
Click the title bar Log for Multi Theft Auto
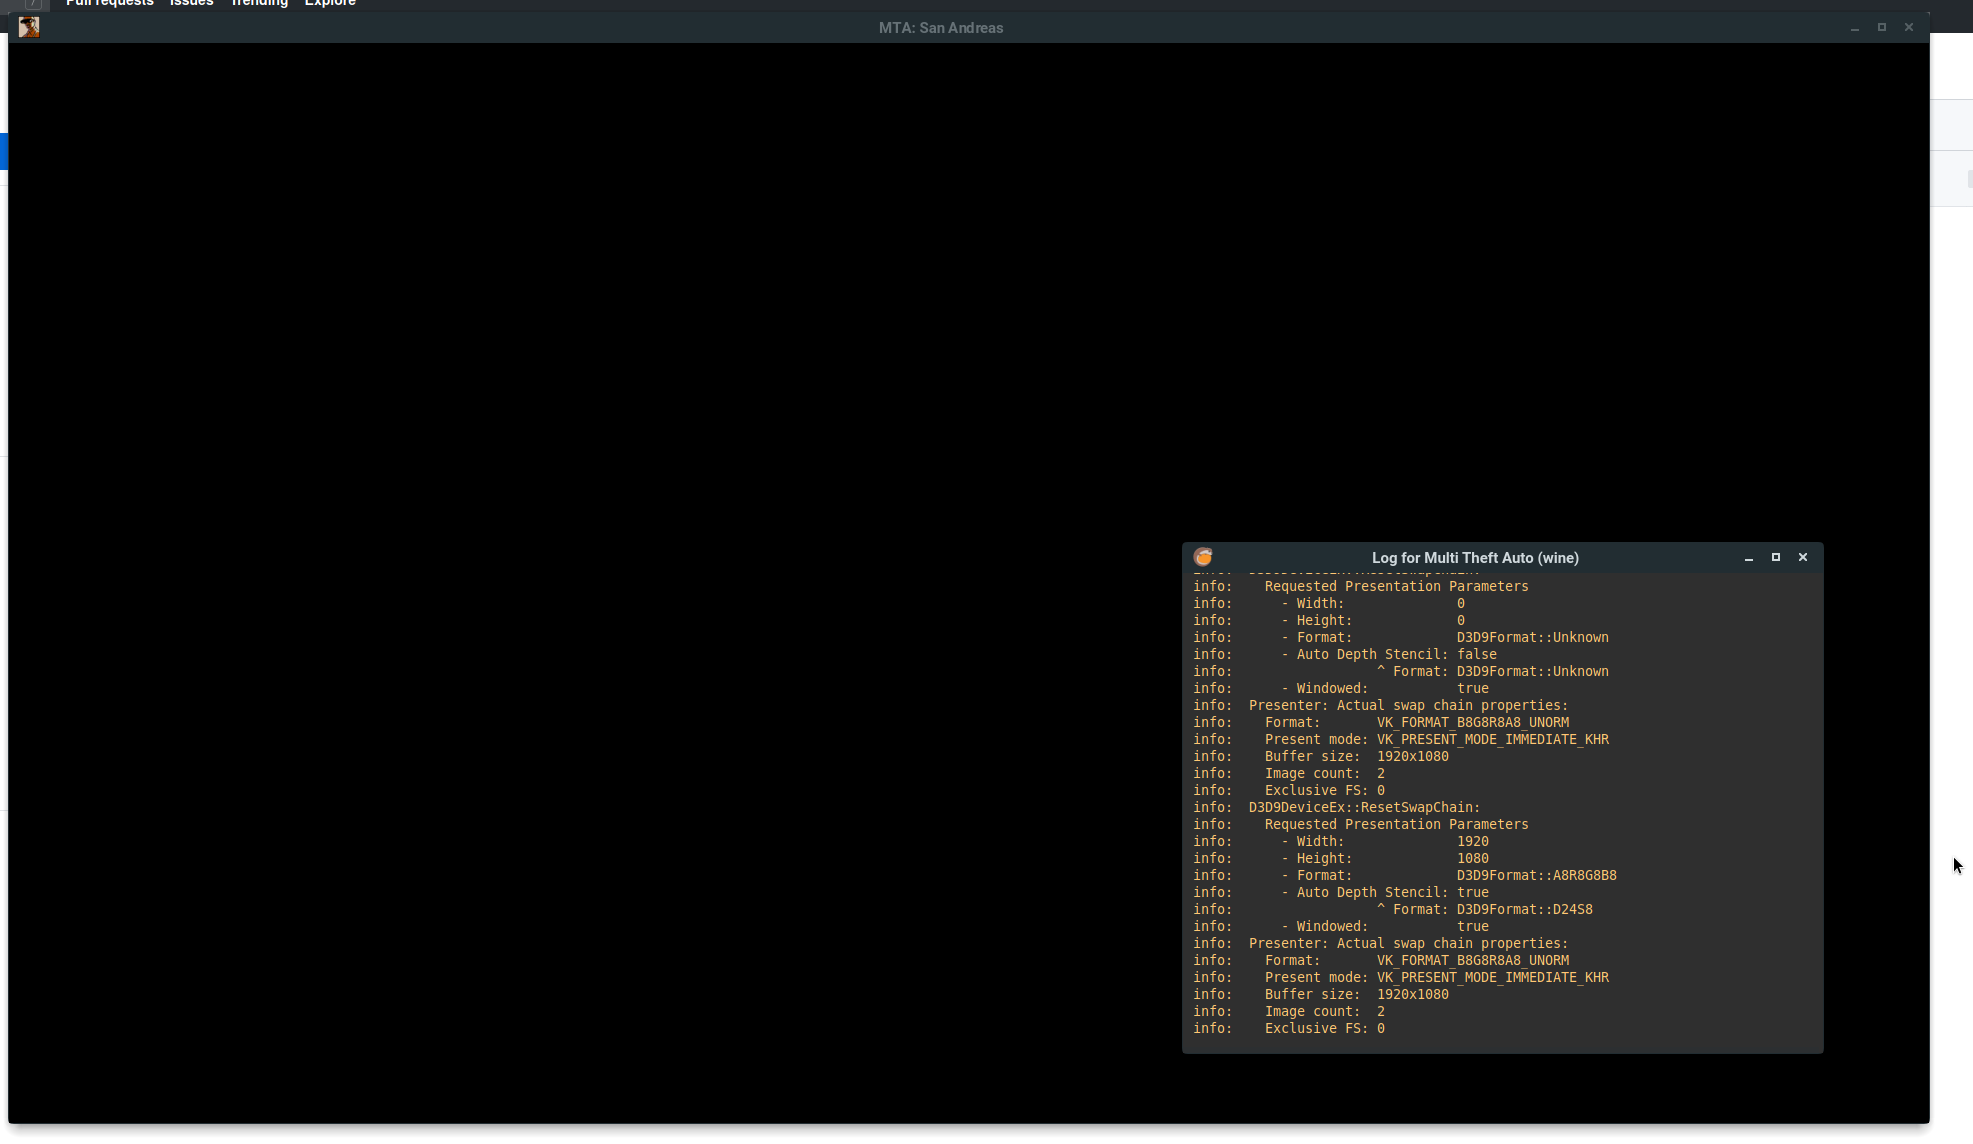(x=1475, y=557)
